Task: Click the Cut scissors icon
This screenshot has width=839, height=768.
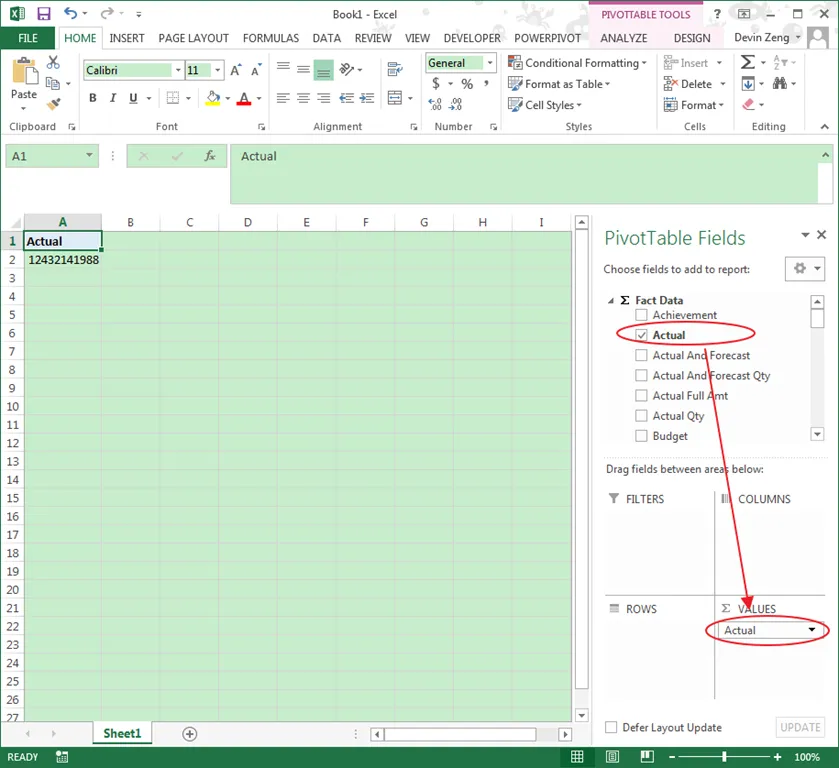Action: tap(52, 63)
